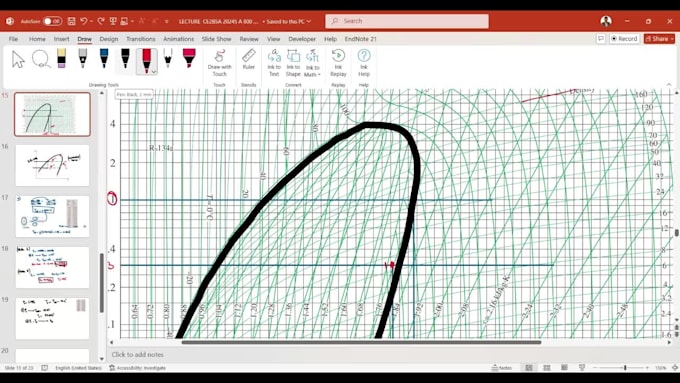Select slide 16 thumbnail
Viewport: 680px width, 383px height.
click(52, 166)
